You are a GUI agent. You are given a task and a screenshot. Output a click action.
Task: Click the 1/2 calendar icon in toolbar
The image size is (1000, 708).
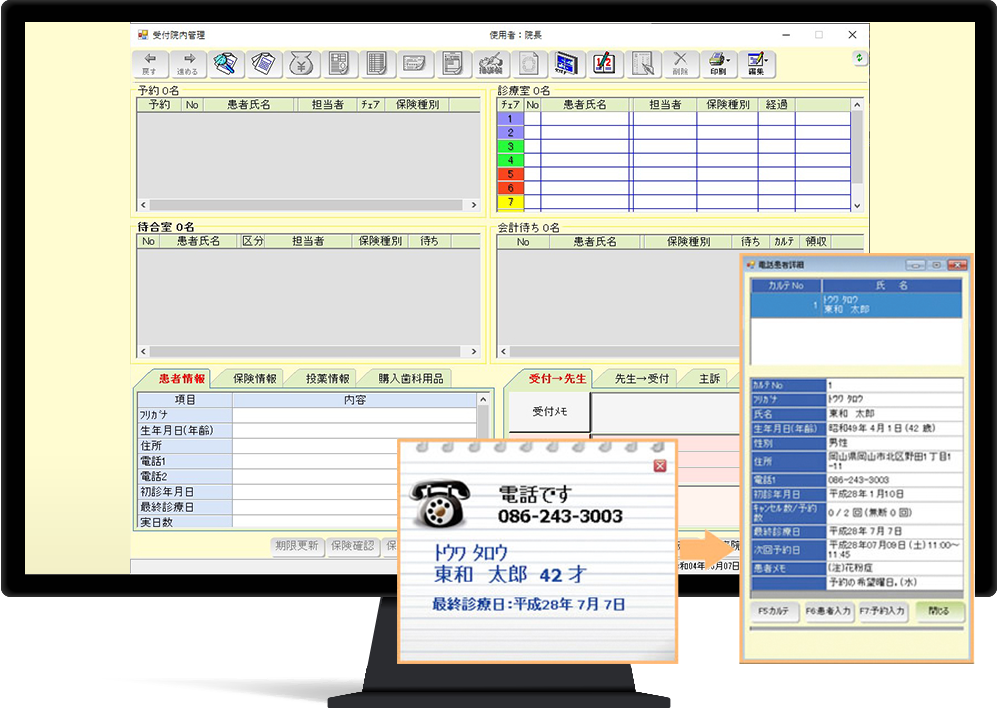(x=603, y=64)
